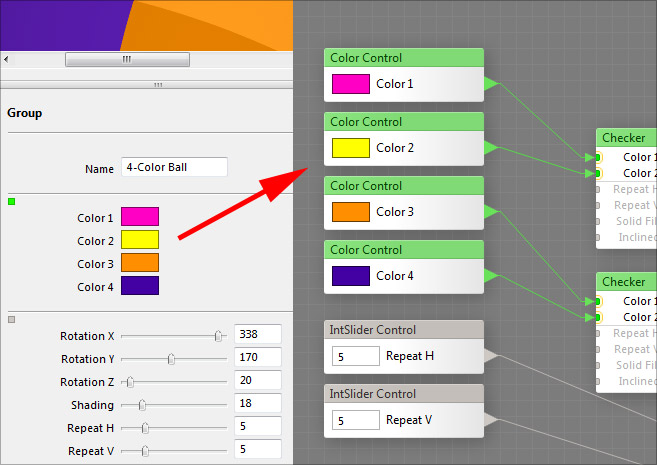Click bottom Checker node Color 2 input pin
The image size is (657, 465).
coord(598,317)
